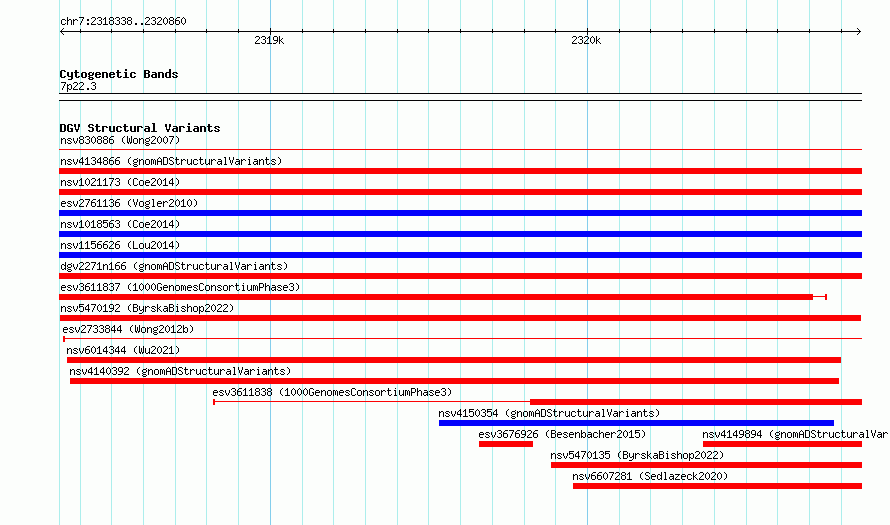This screenshot has height=525, width=890.
Task: Click esv3611838 (1000GenomesConsortiumPhase3) label
Action: pyautogui.click(x=332, y=392)
